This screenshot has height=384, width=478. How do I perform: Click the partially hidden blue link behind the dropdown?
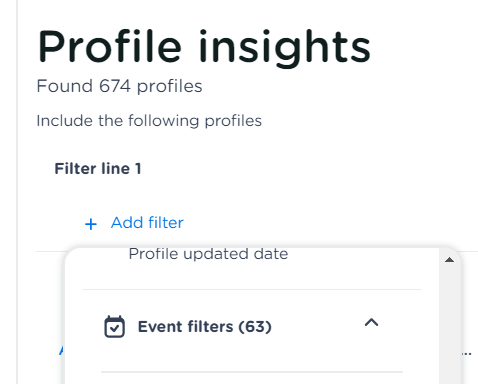pyautogui.click(x=62, y=350)
